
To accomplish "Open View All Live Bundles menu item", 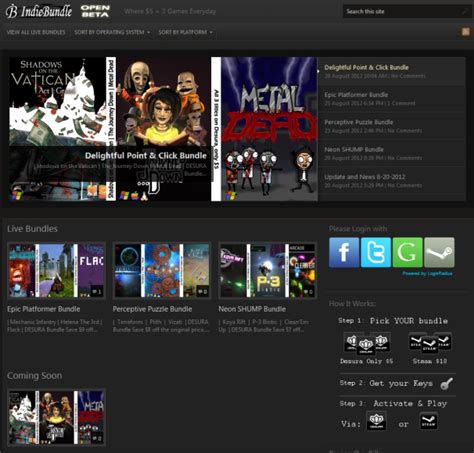I will click(x=36, y=32).
